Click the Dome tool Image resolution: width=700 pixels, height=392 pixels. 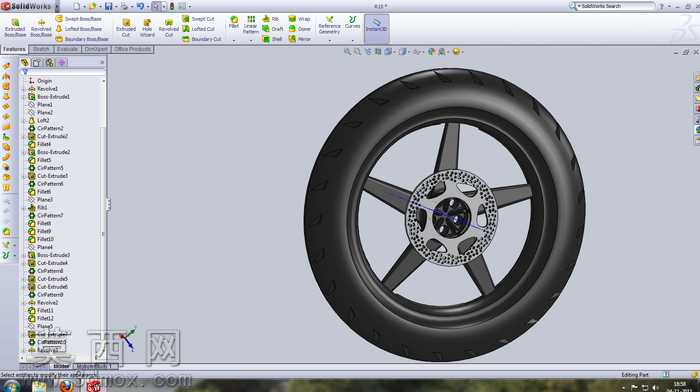299,29
